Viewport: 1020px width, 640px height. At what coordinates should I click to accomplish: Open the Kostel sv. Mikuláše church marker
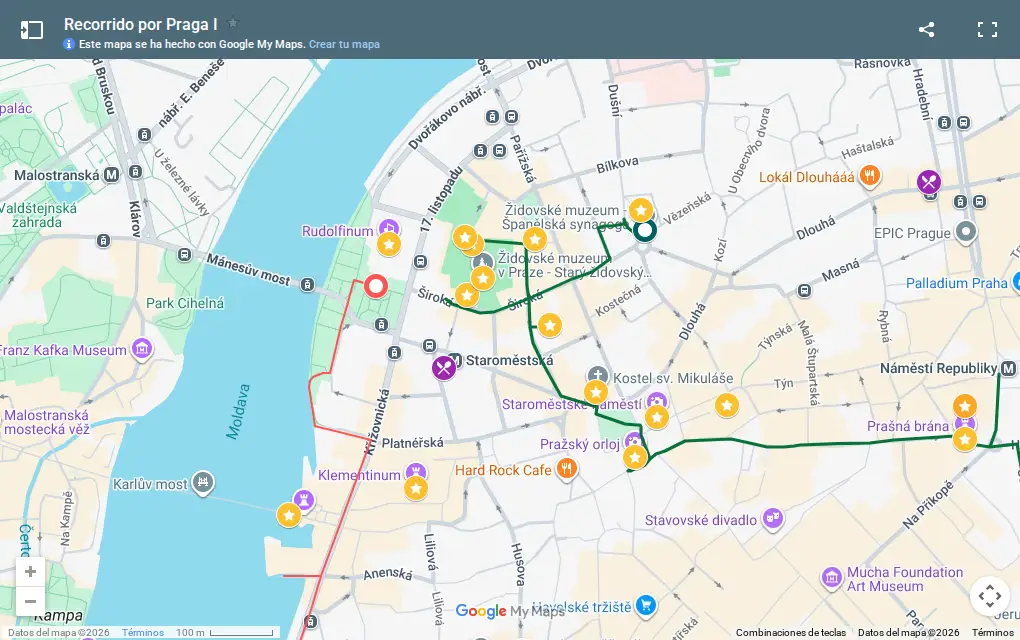[x=597, y=375]
